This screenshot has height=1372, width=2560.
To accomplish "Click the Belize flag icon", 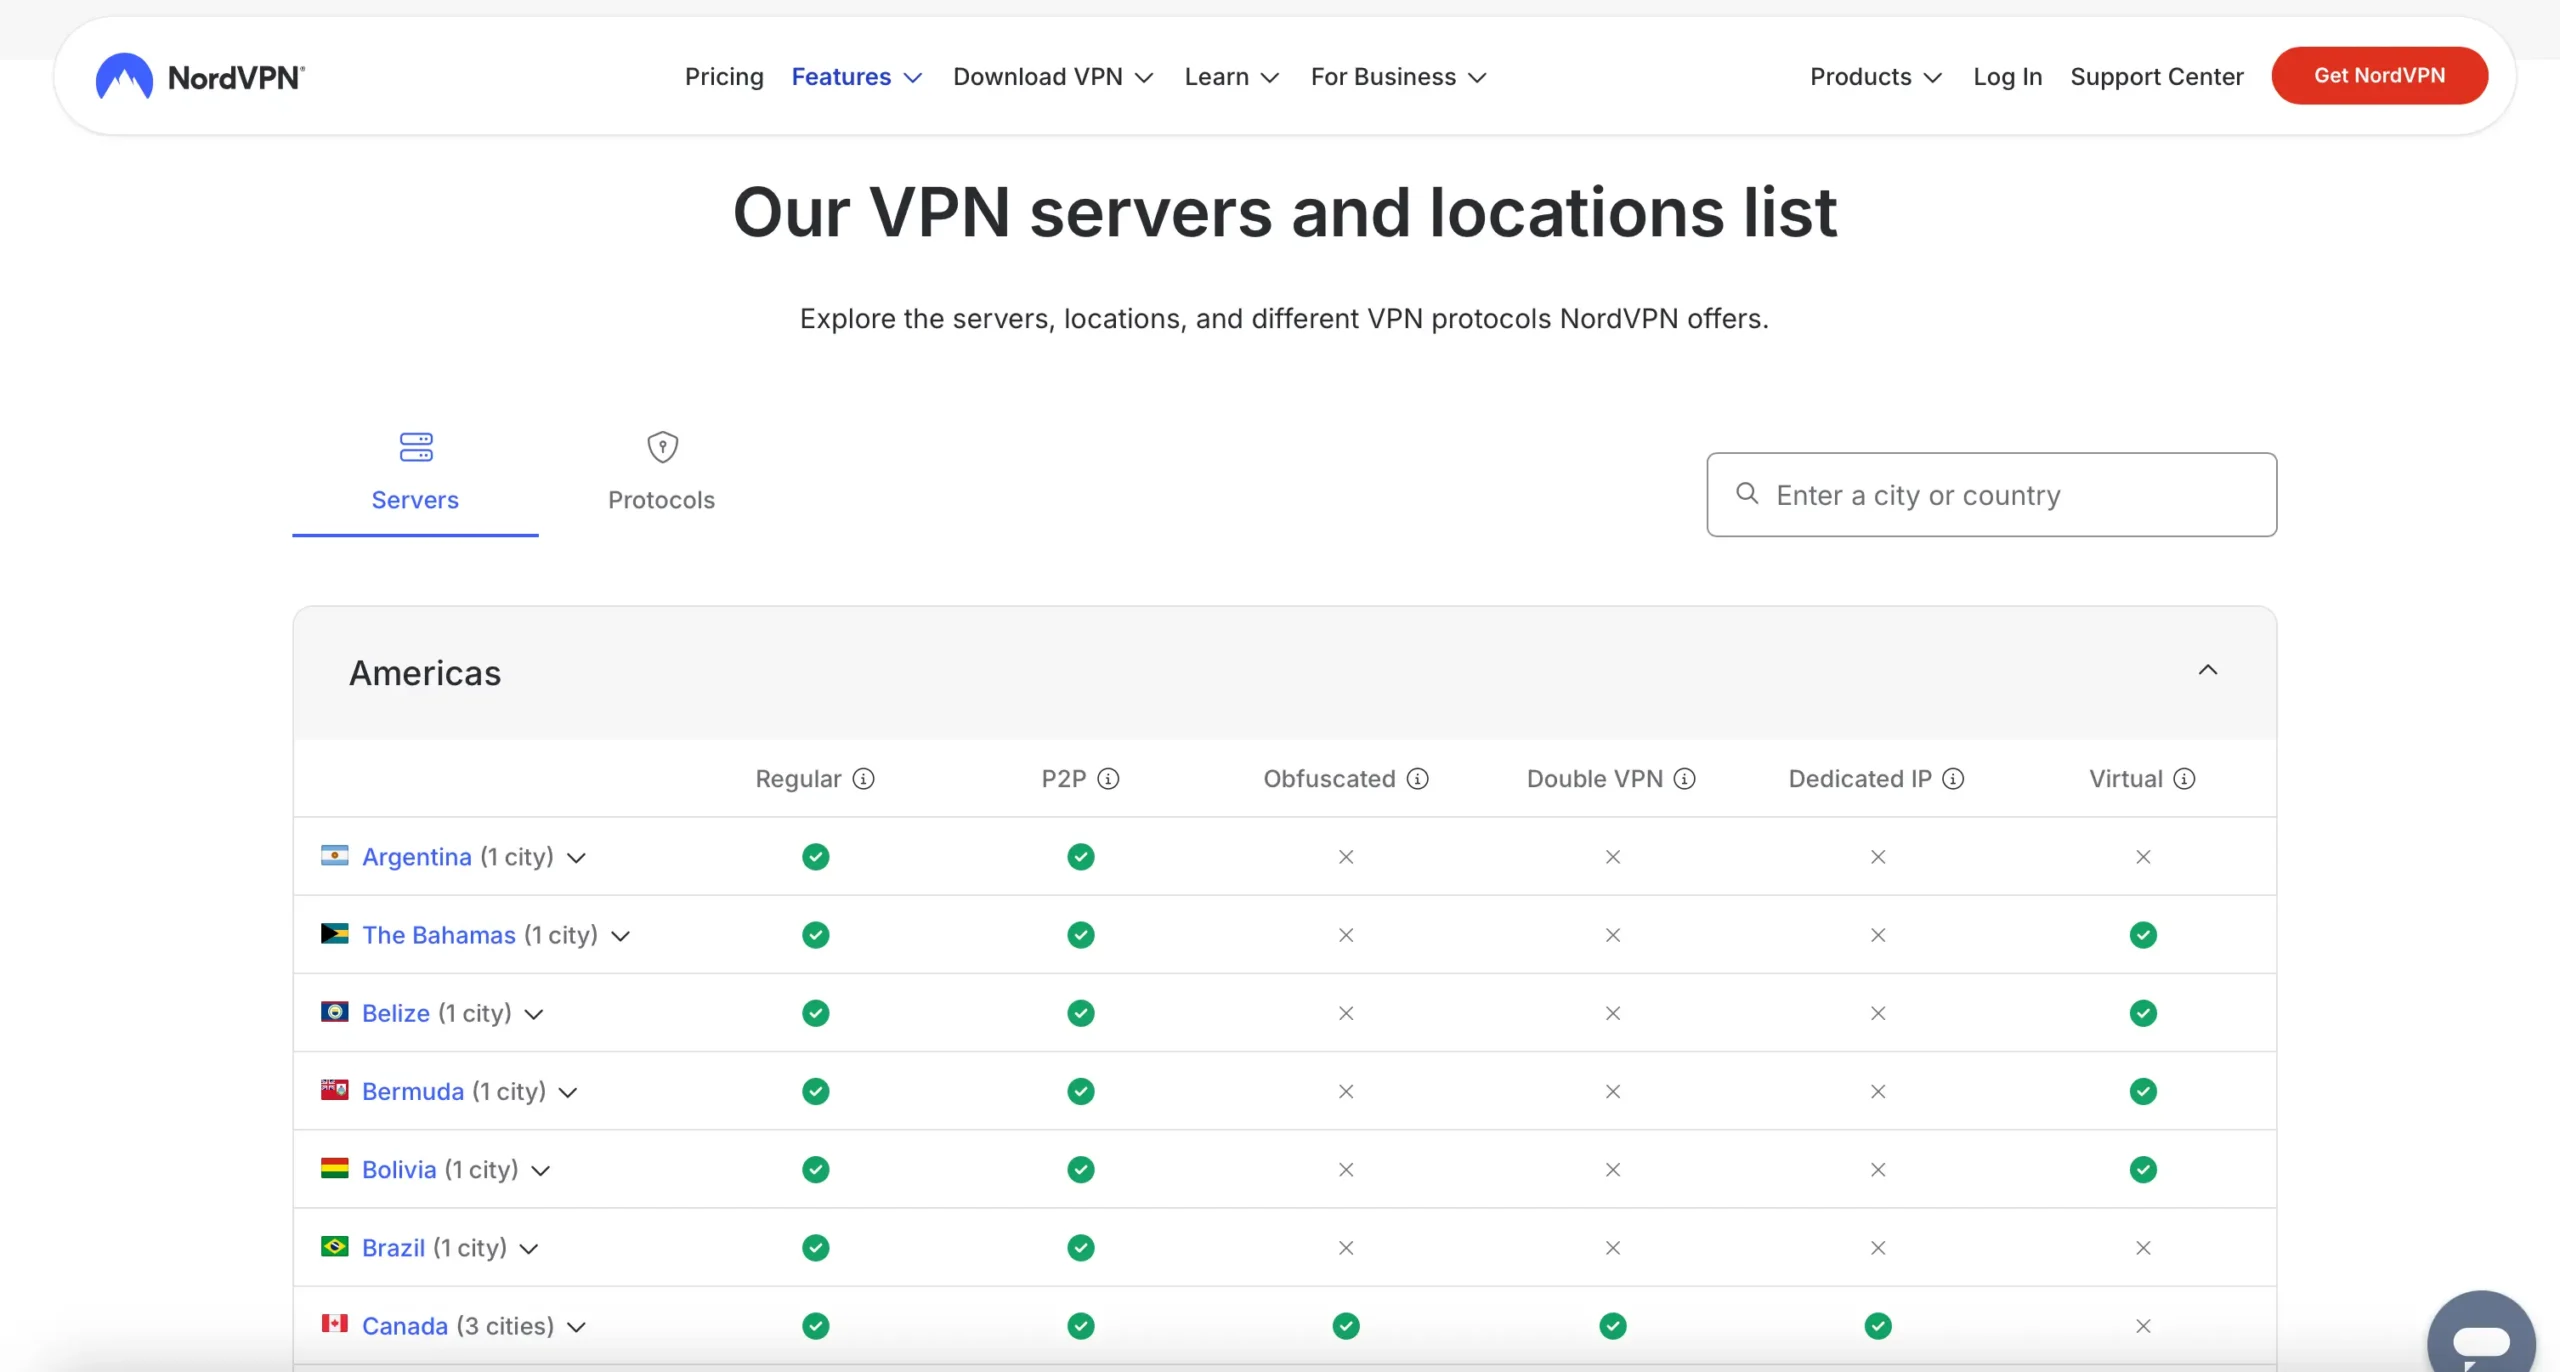I will point(334,1012).
